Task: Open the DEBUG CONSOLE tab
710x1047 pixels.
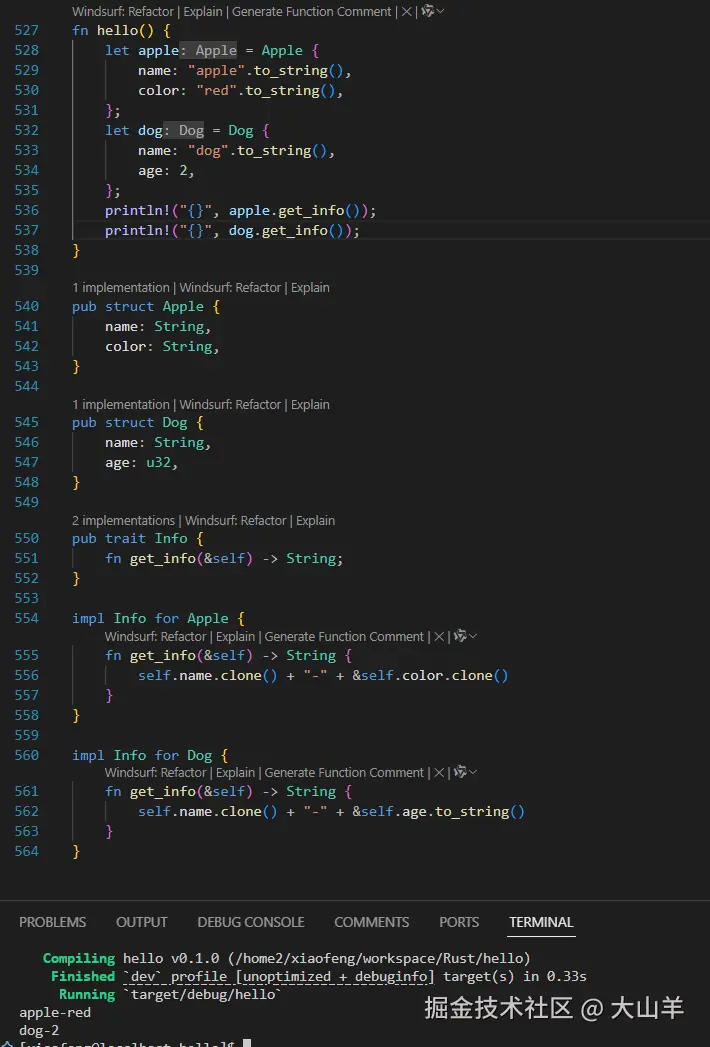Action: [x=250, y=922]
